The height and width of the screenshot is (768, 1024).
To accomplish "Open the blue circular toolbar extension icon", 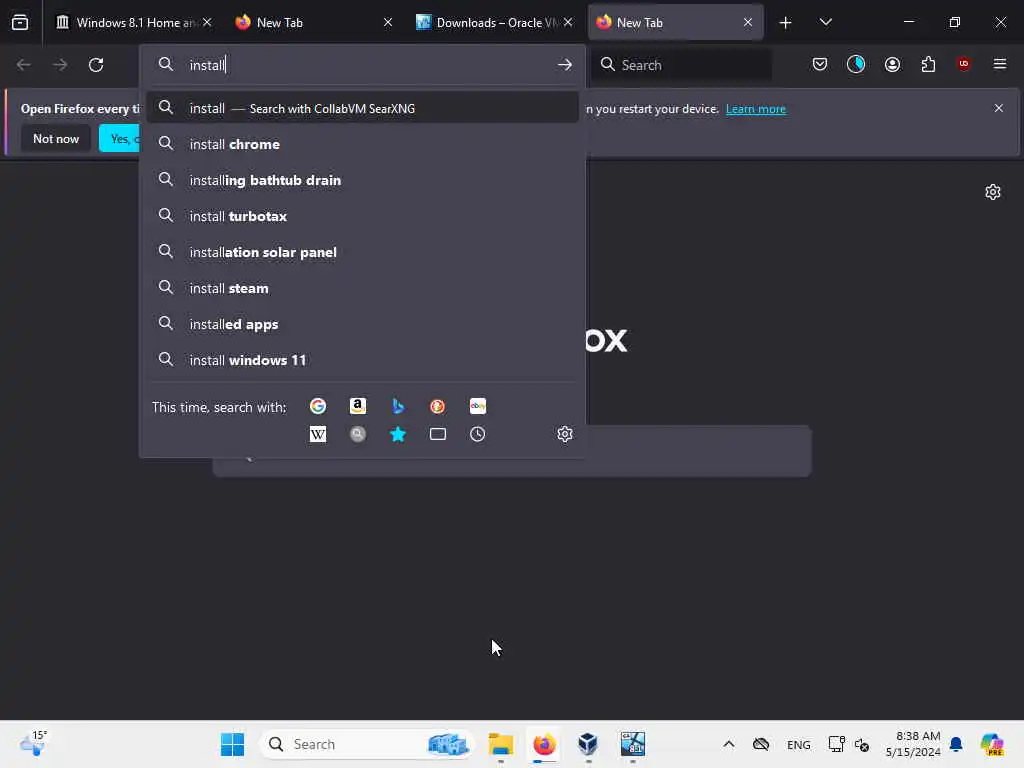I will click(x=856, y=64).
